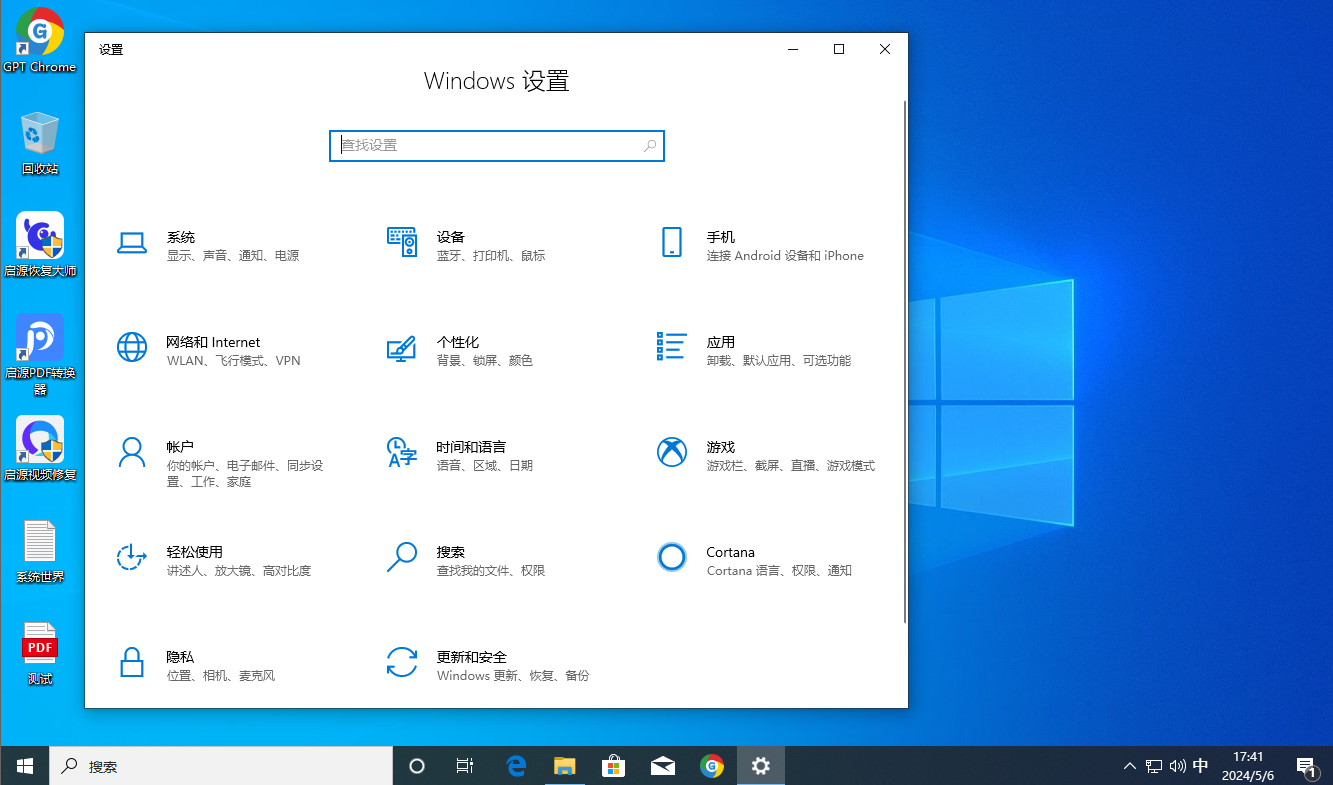Click the 网络和 Internet heading text
Image resolution: width=1333 pixels, height=785 pixels.
213,342
